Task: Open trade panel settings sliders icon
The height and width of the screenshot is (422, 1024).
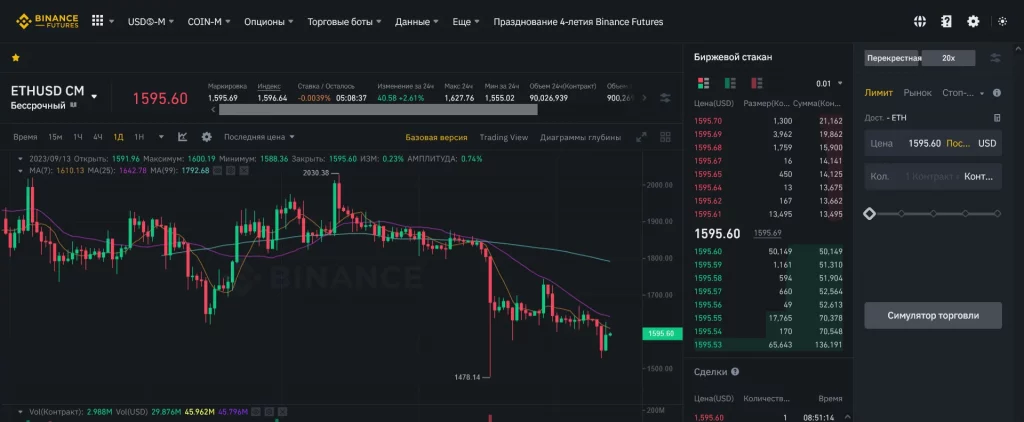Action: point(995,58)
